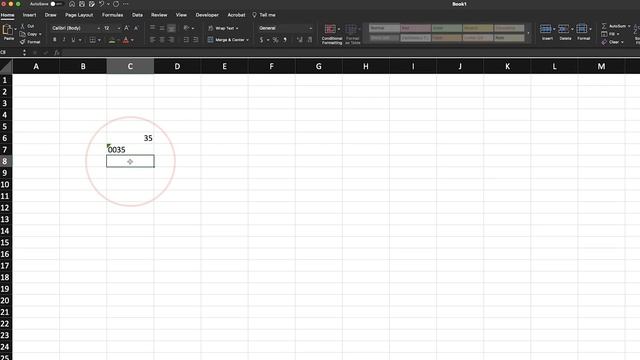Open the Developer ribbon tab

(x=207, y=15)
